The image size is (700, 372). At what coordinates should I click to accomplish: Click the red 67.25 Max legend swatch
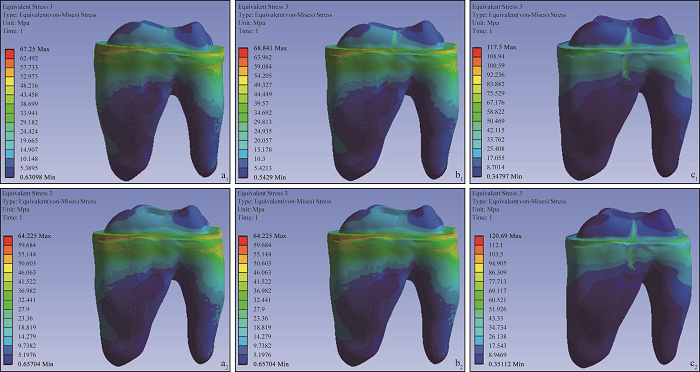pos(10,53)
